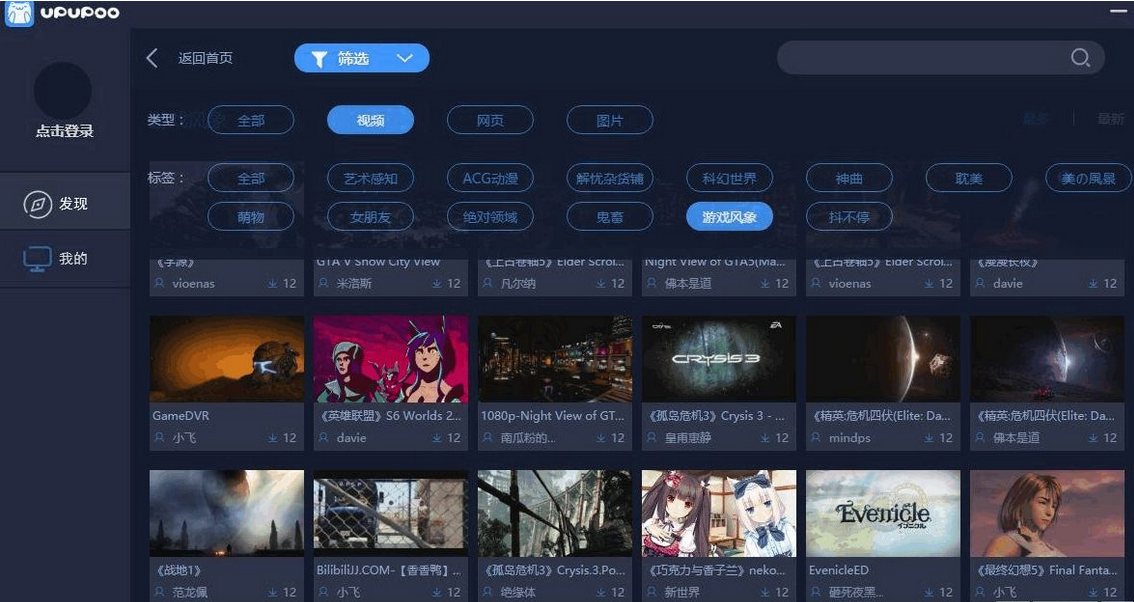This screenshot has height=602, width=1134.
Task: Click the search magnifier icon
Action: pos(1080,58)
